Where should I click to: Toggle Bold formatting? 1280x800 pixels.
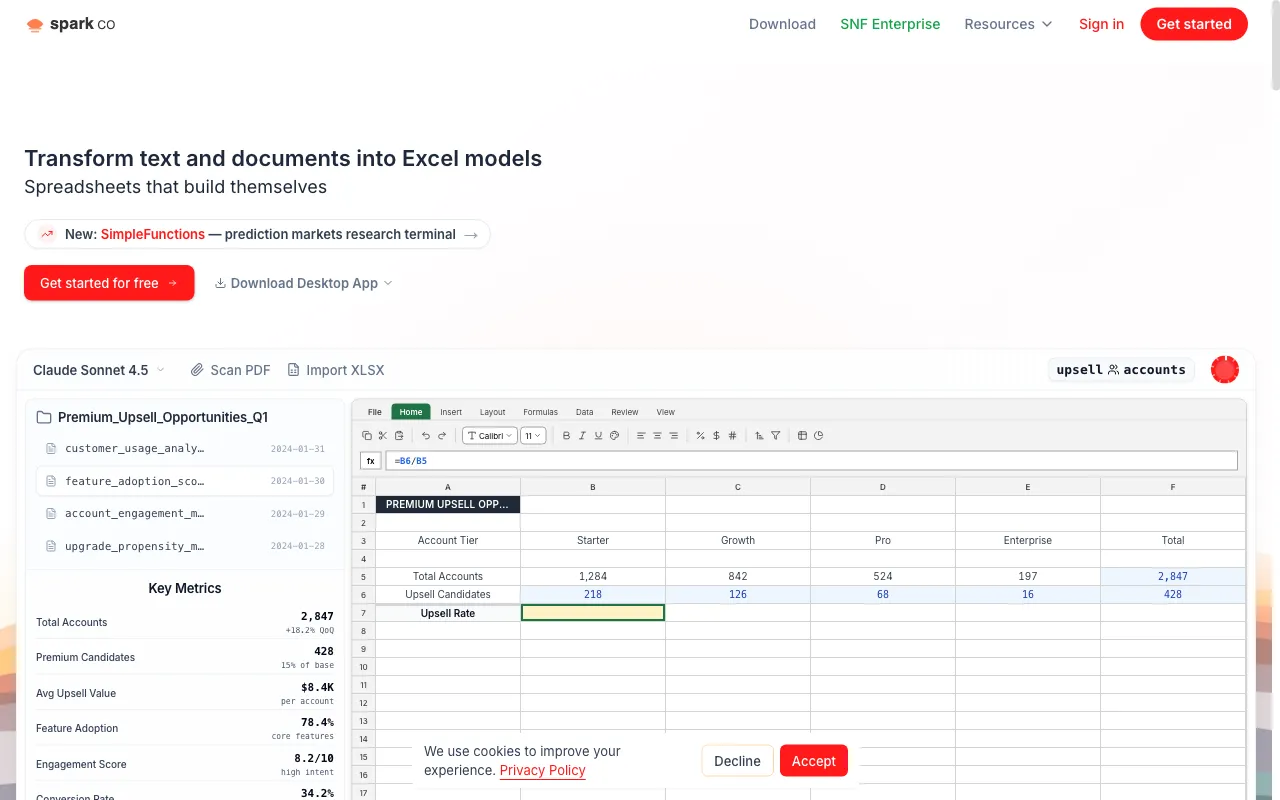(566, 435)
